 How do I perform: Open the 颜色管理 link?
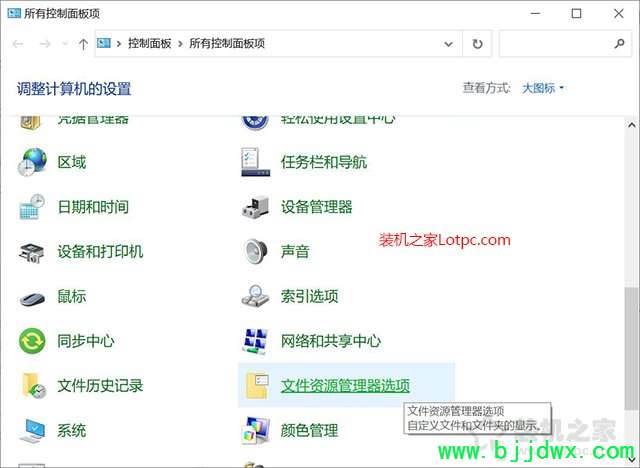309,430
